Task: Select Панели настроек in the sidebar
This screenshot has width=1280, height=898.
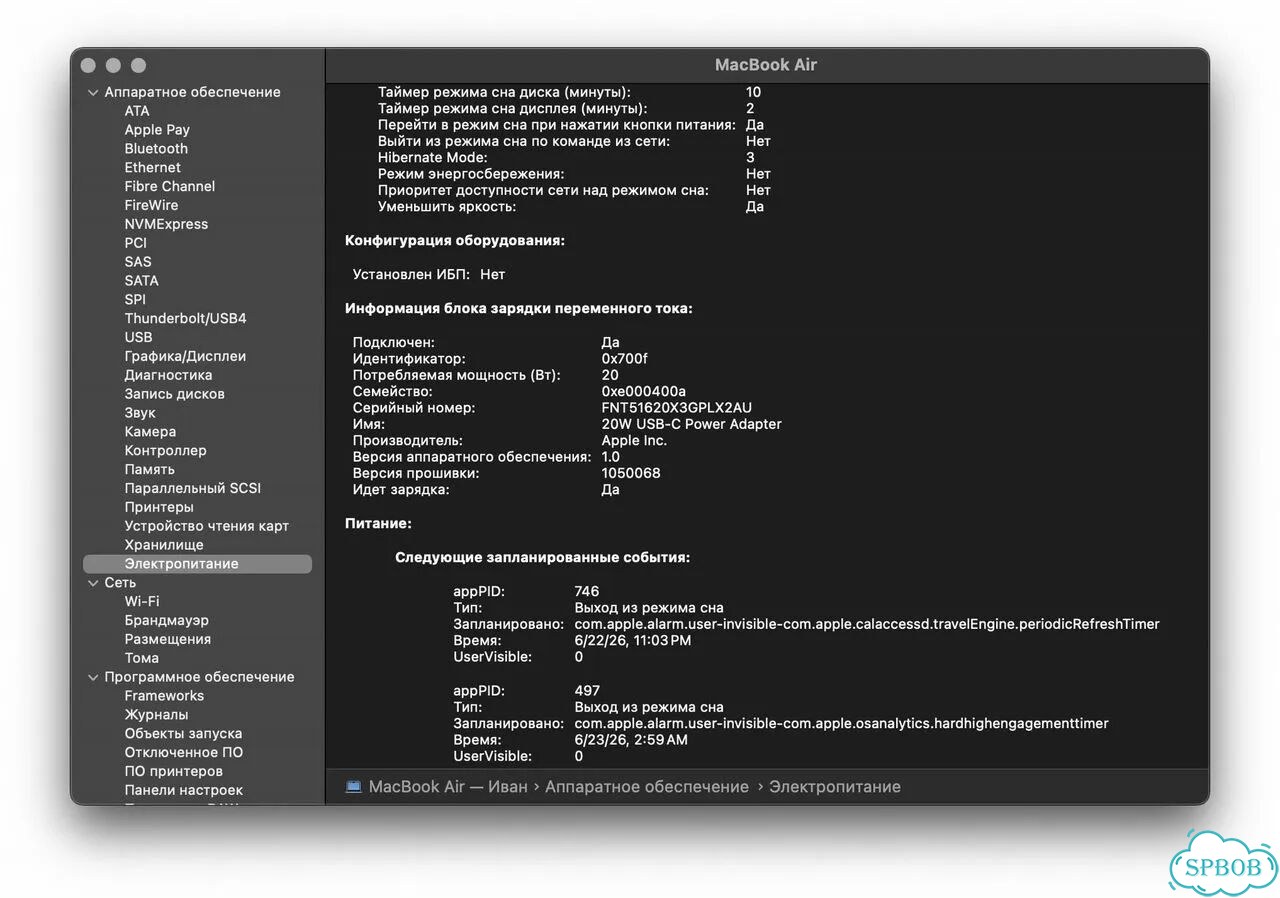Action: [x=184, y=790]
